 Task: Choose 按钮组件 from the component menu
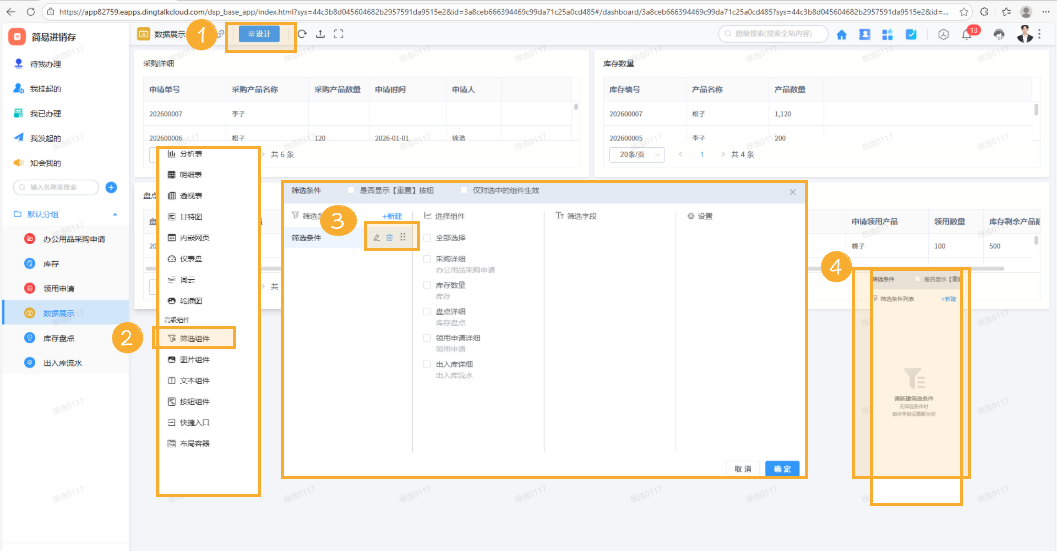click(194, 402)
